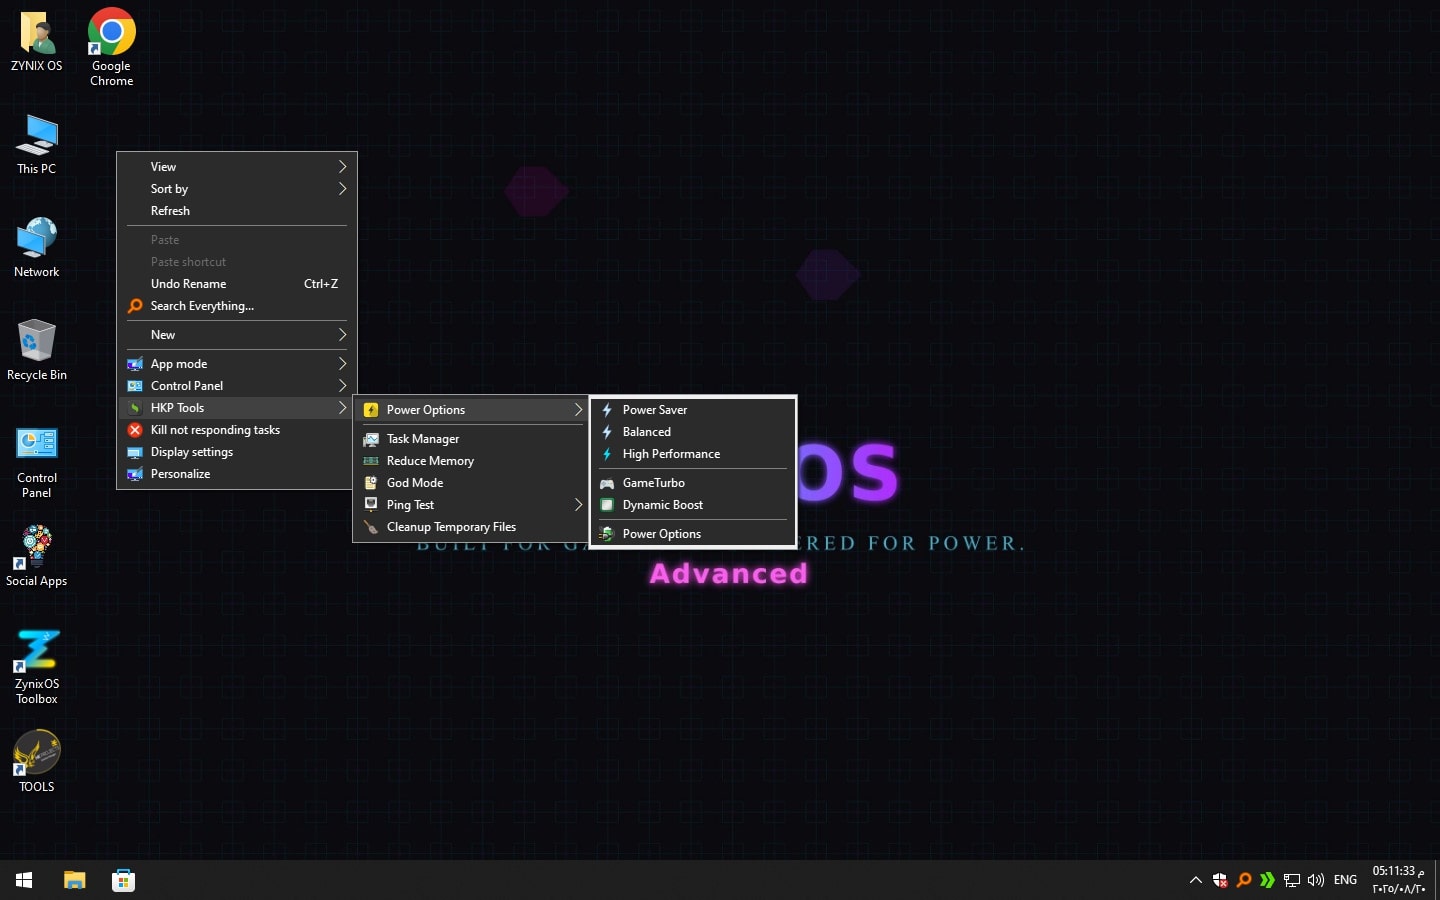Click Kill not responding tasks
Viewport: 1440px width, 900px height.
click(215, 430)
